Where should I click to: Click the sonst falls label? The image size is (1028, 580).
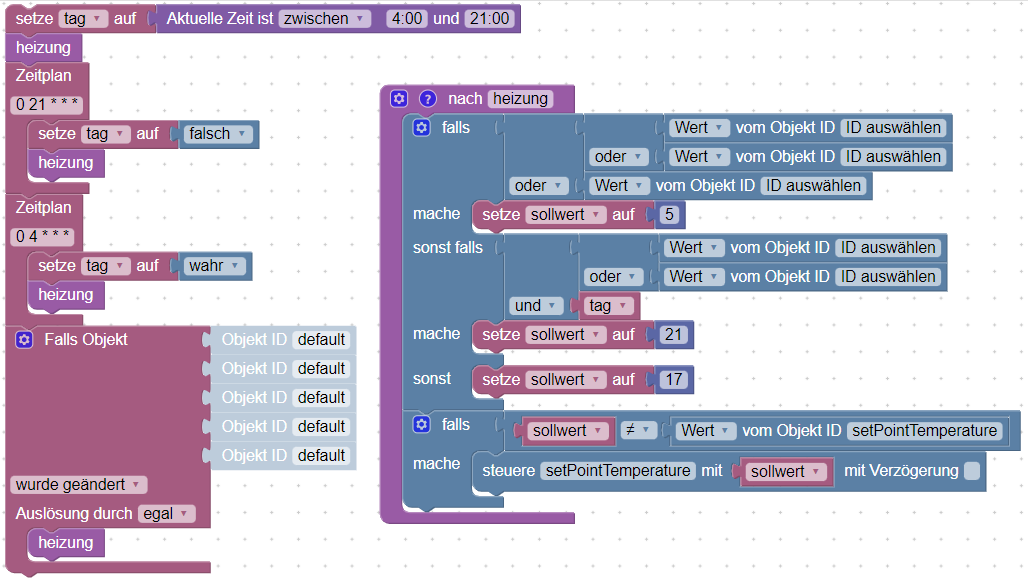coord(448,248)
